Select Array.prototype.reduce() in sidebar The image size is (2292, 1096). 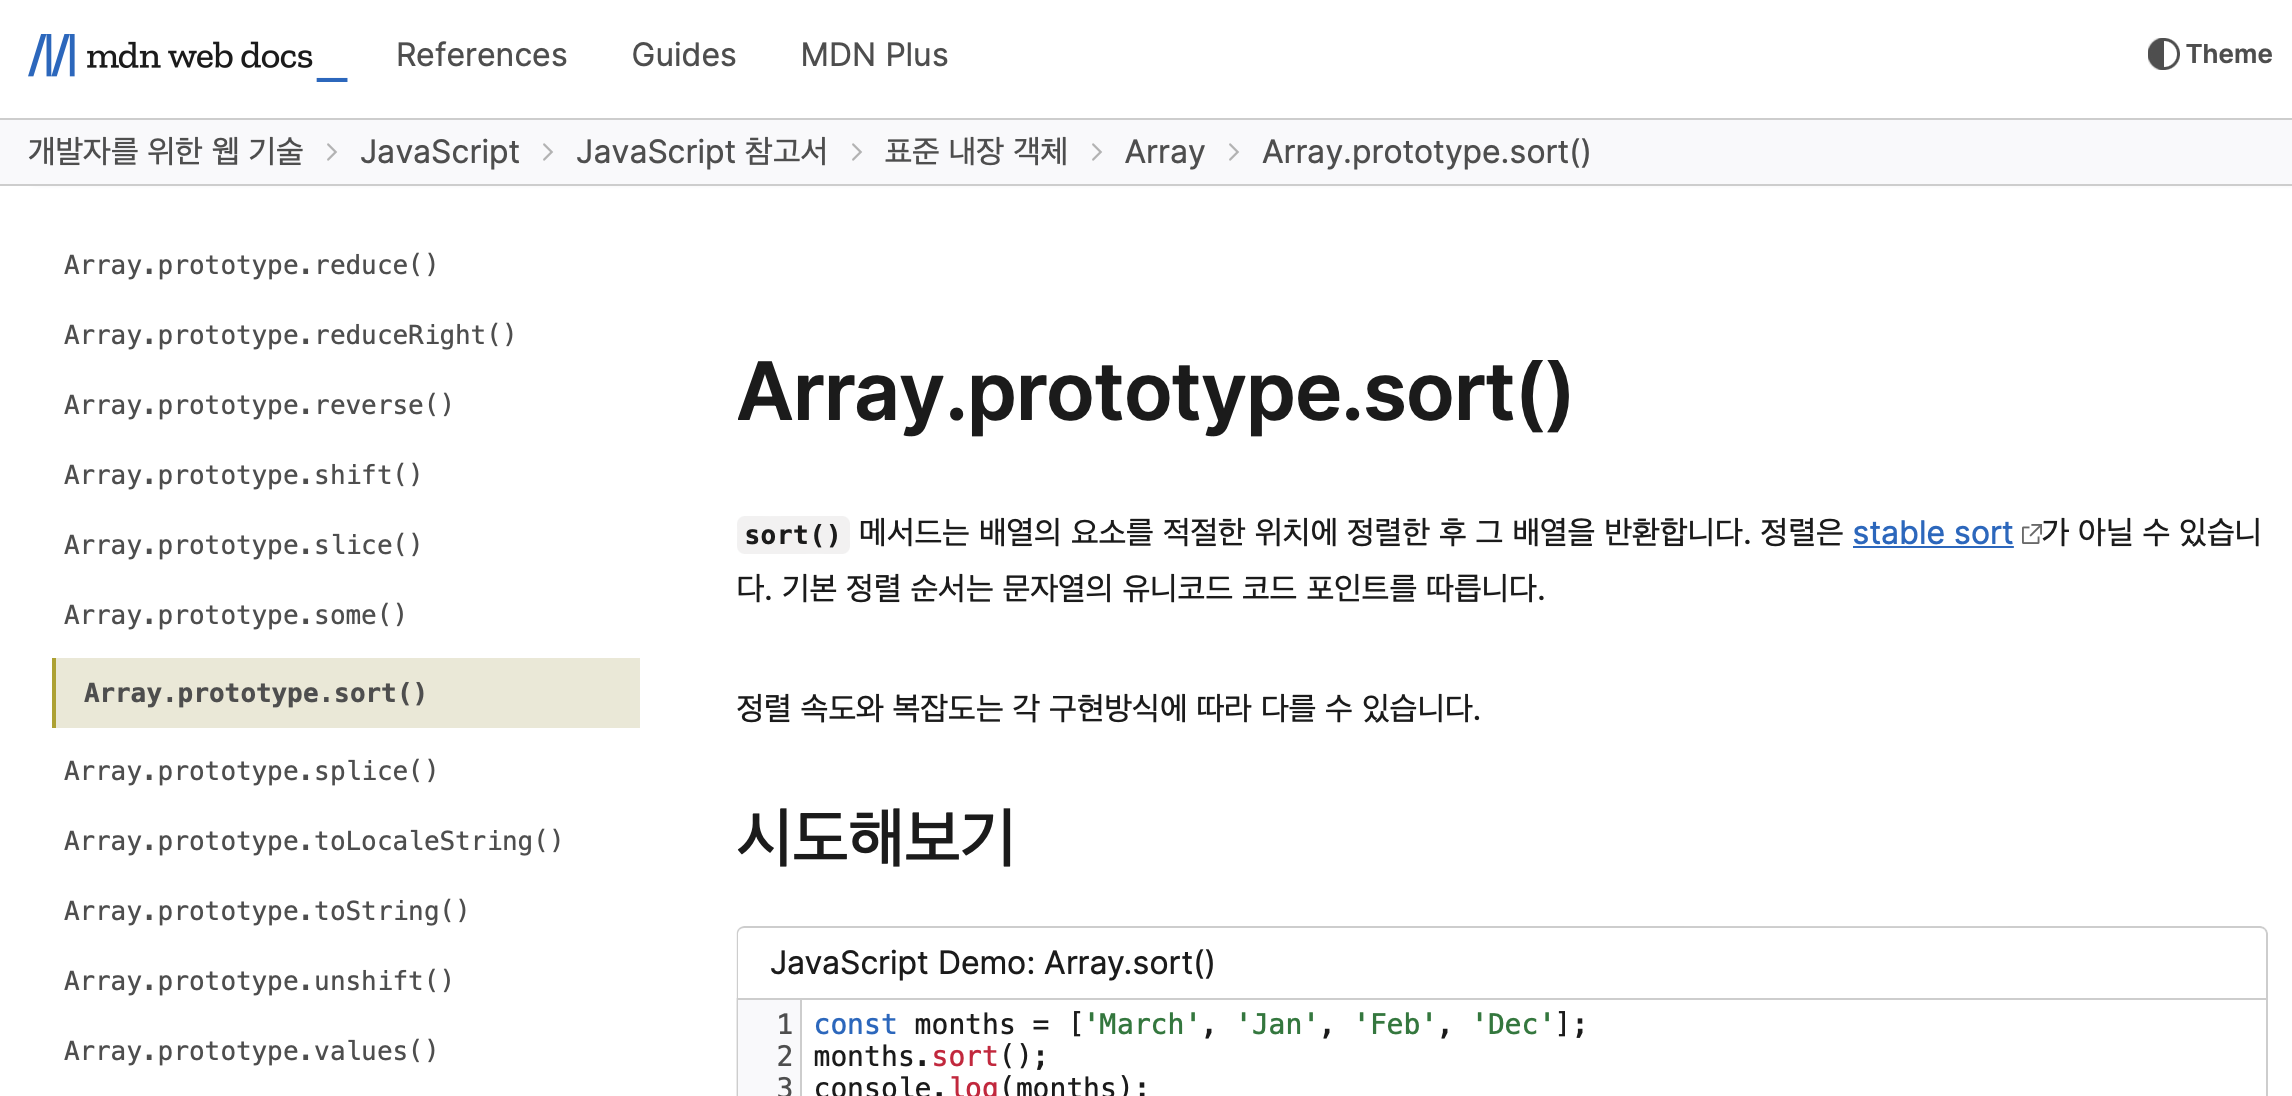pos(251,265)
